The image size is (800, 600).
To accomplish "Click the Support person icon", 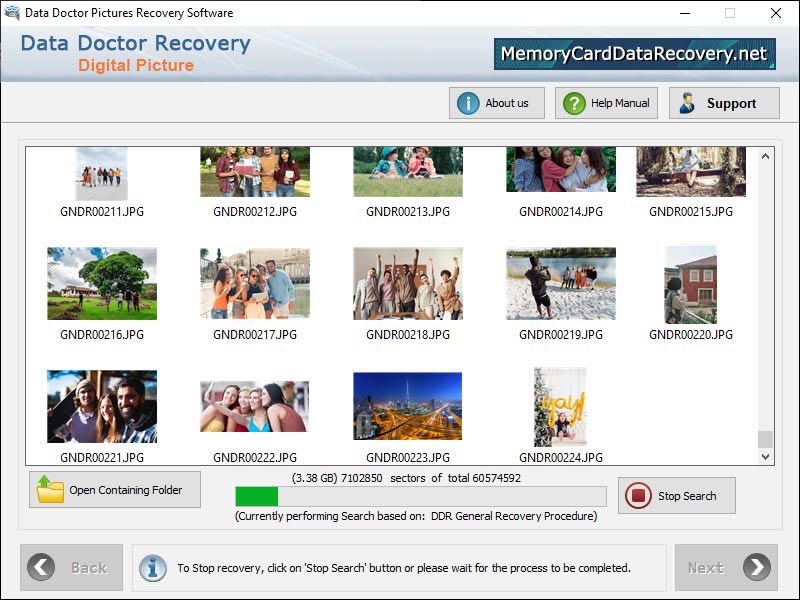I will [x=688, y=102].
